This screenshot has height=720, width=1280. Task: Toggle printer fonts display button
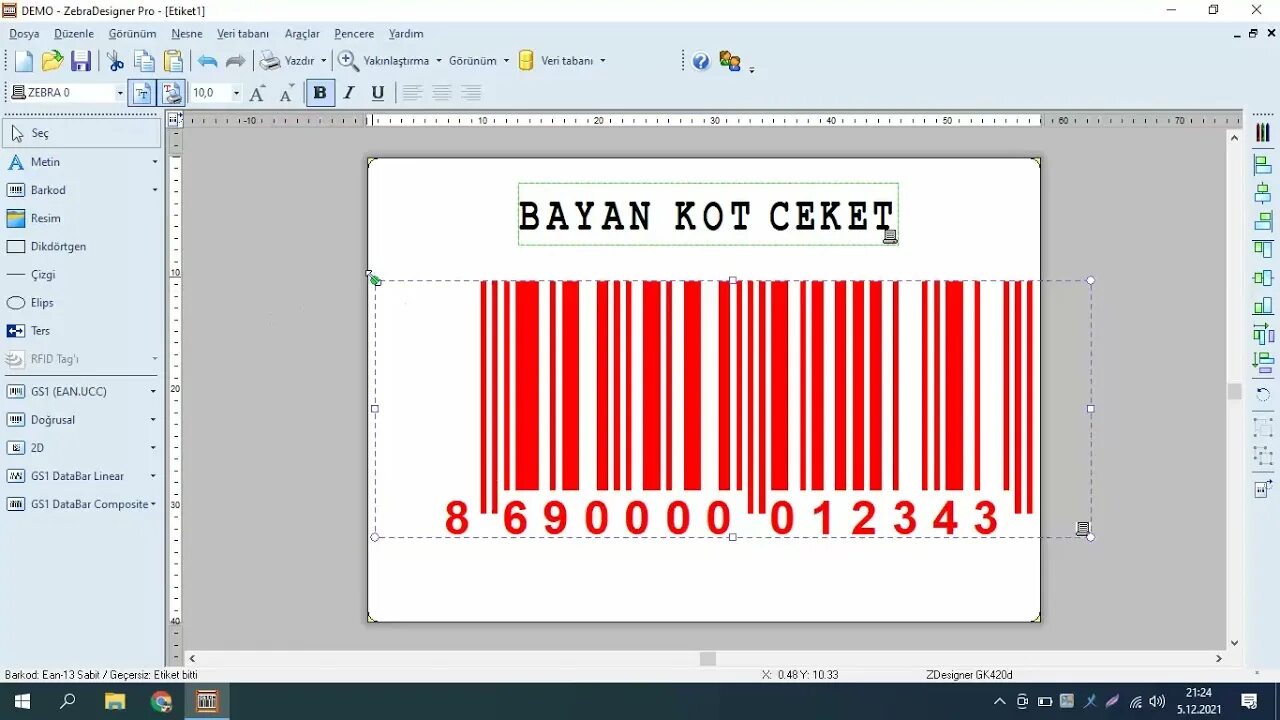click(x=172, y=93)
